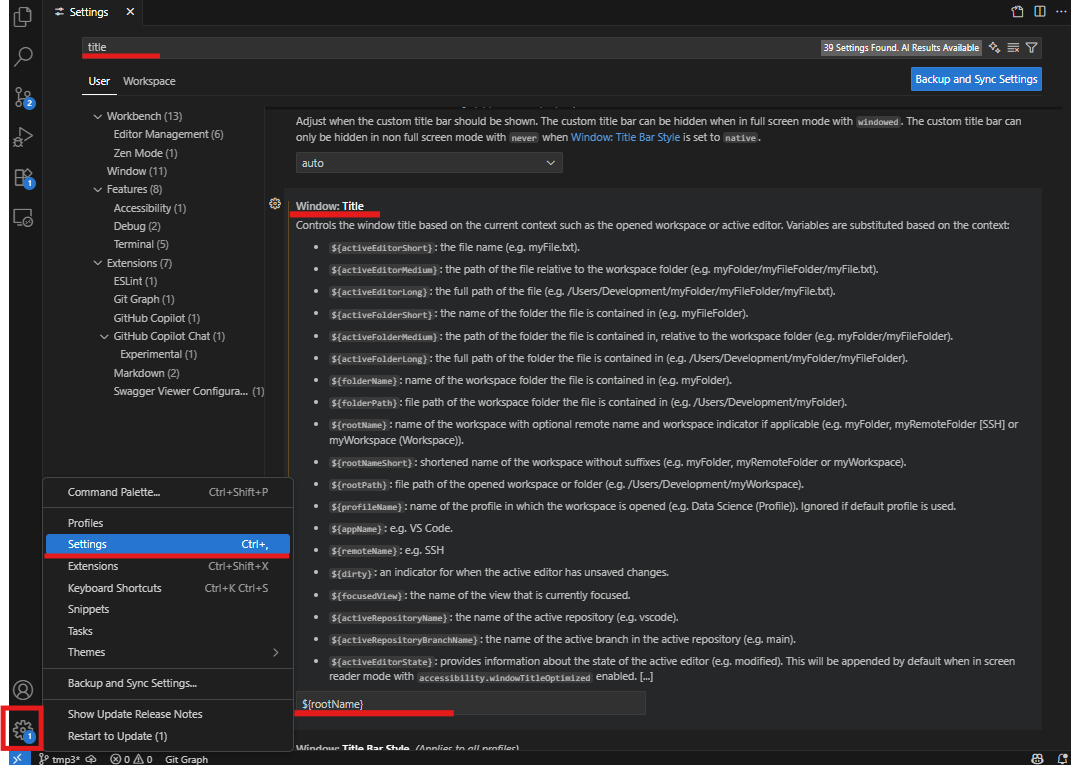Click the Open Settings (JSON) icon
Image resolution: width=1071 pixels, height=765 pixels.
coord(1018,12)
